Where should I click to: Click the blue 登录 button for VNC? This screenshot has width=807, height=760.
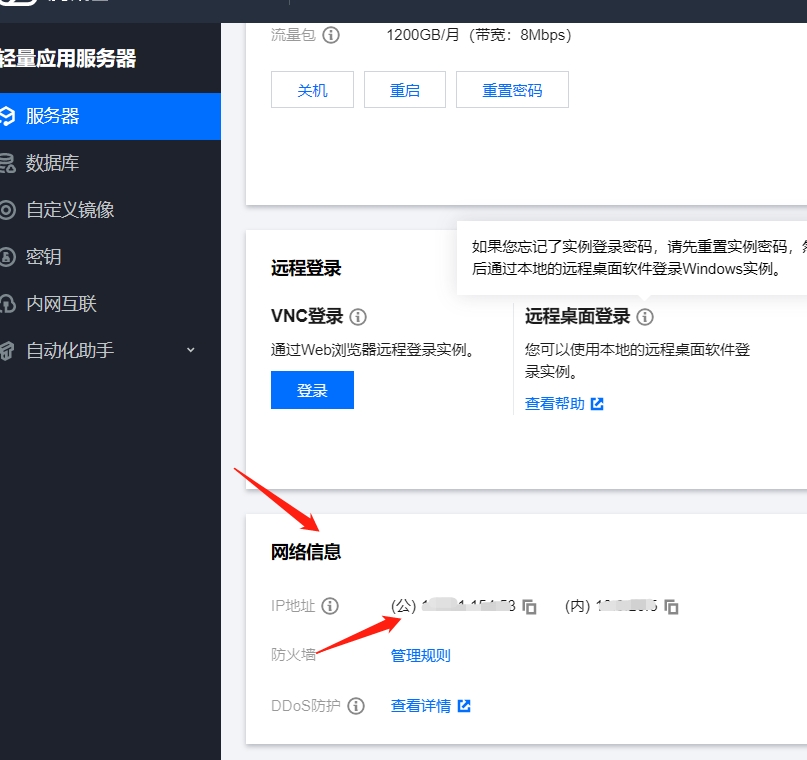coord(312,391)
